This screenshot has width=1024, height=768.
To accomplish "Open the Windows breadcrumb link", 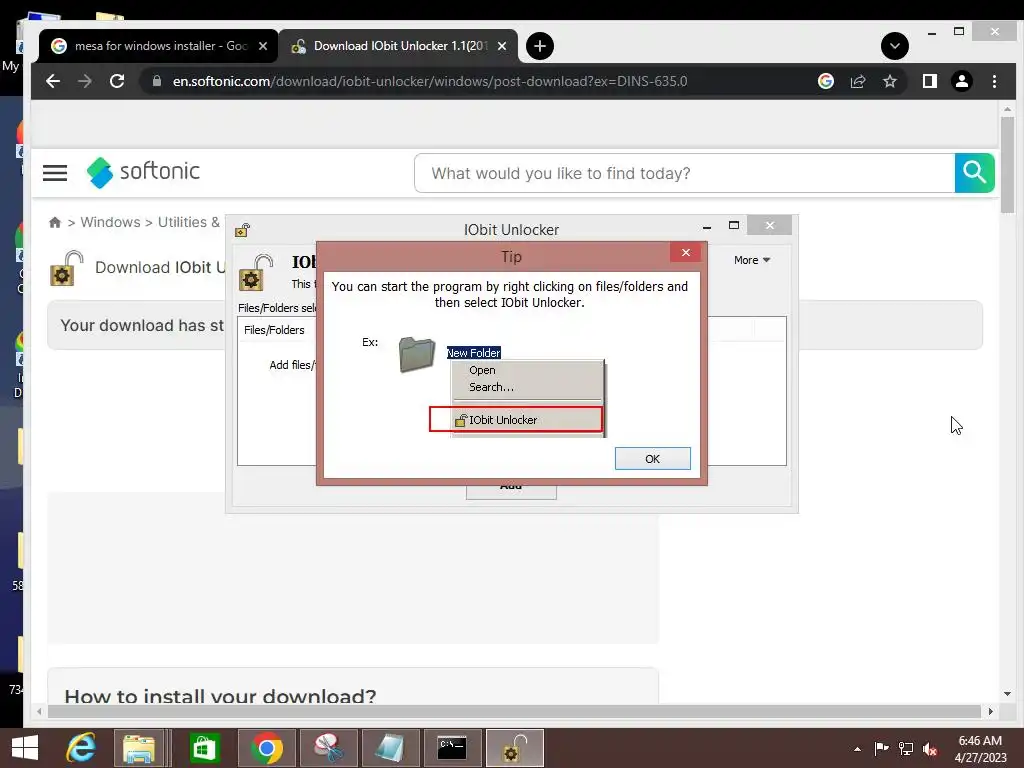I will click(x=110, y=222).
